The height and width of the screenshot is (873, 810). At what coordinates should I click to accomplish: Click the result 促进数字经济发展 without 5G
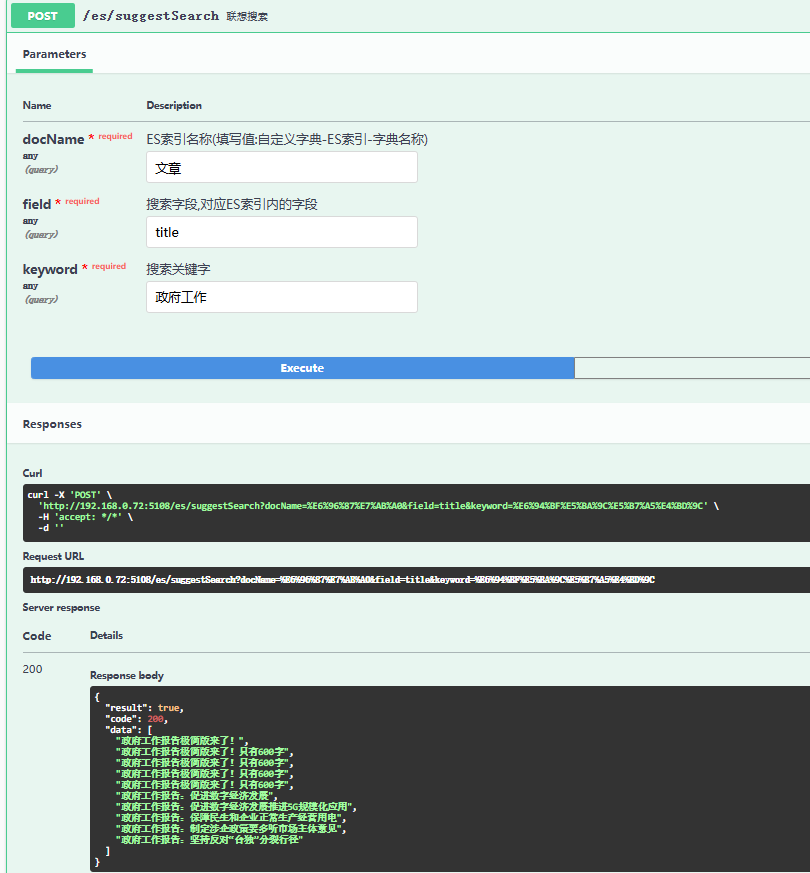[x=197, y=796]
